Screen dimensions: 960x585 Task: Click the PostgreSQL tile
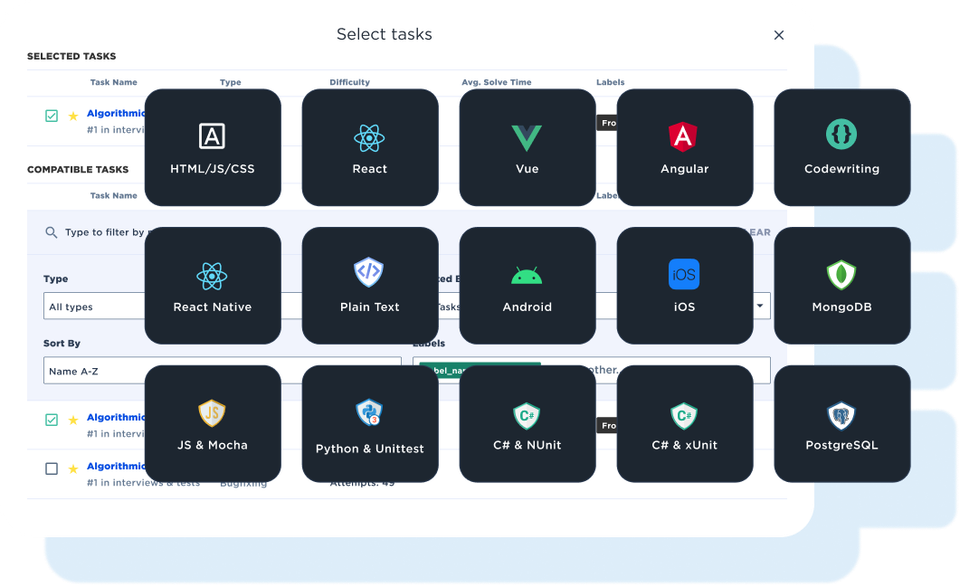(x=841, y=423)
